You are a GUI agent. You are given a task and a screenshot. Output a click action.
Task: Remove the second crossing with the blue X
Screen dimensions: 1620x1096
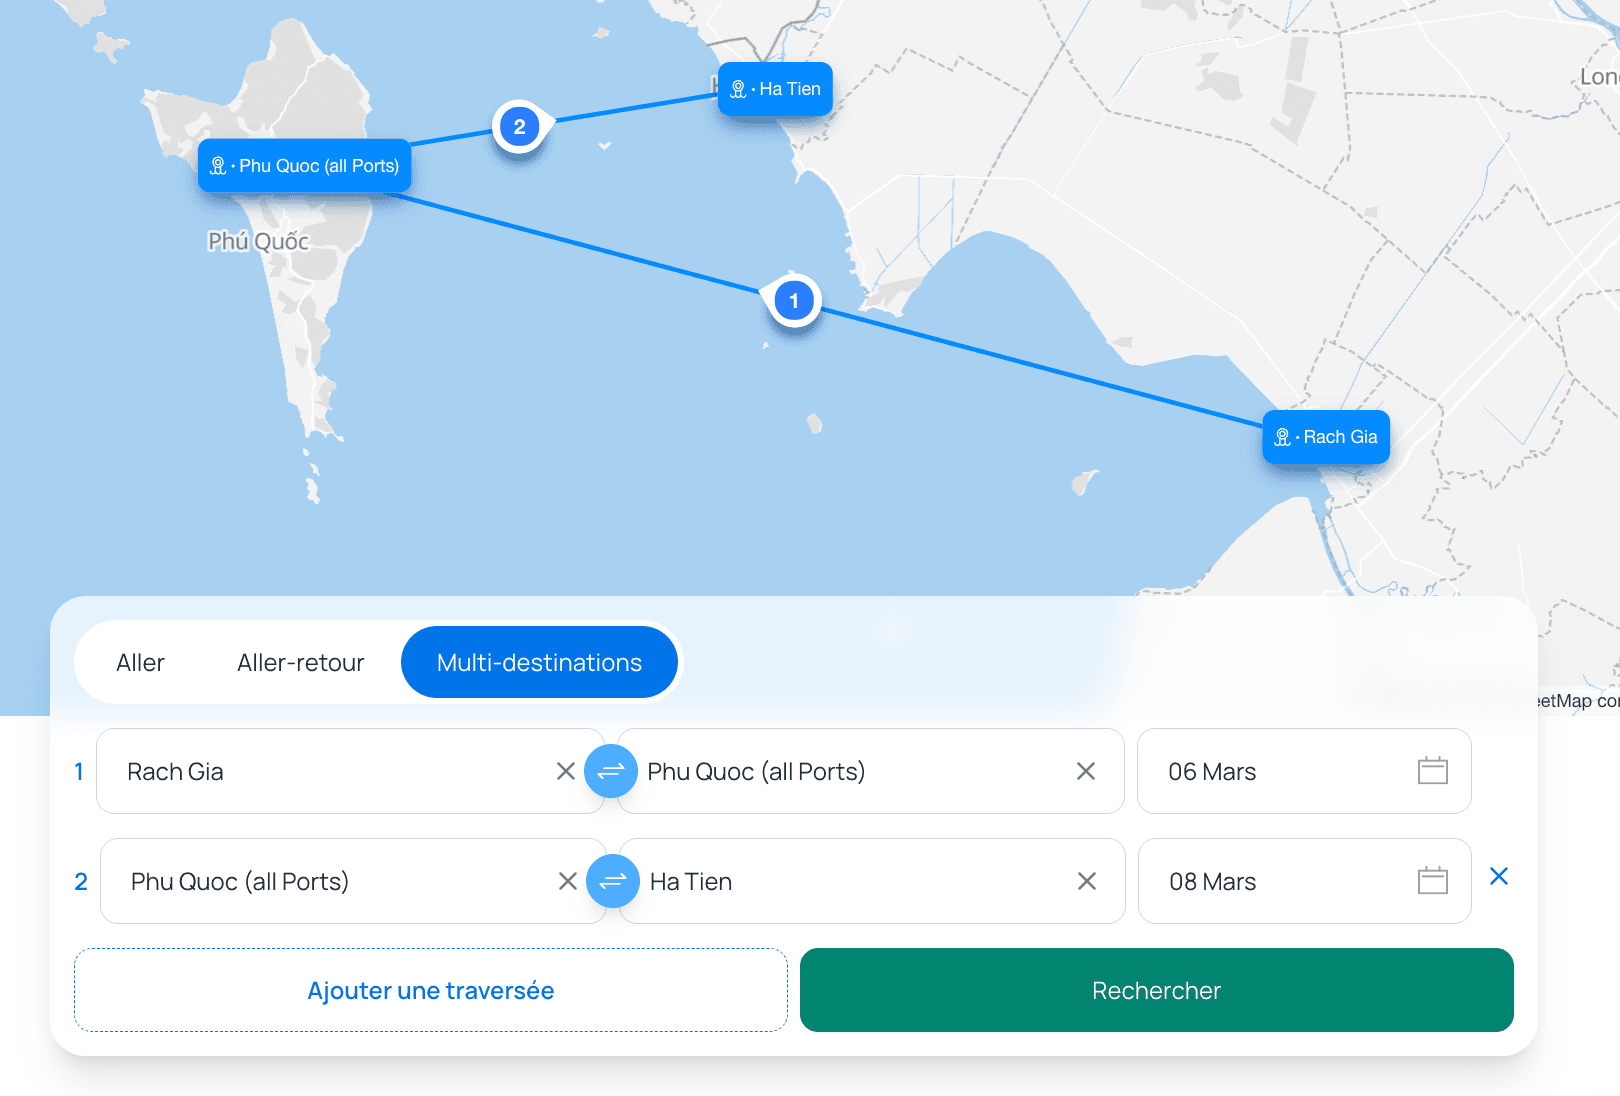[1499, 877]
